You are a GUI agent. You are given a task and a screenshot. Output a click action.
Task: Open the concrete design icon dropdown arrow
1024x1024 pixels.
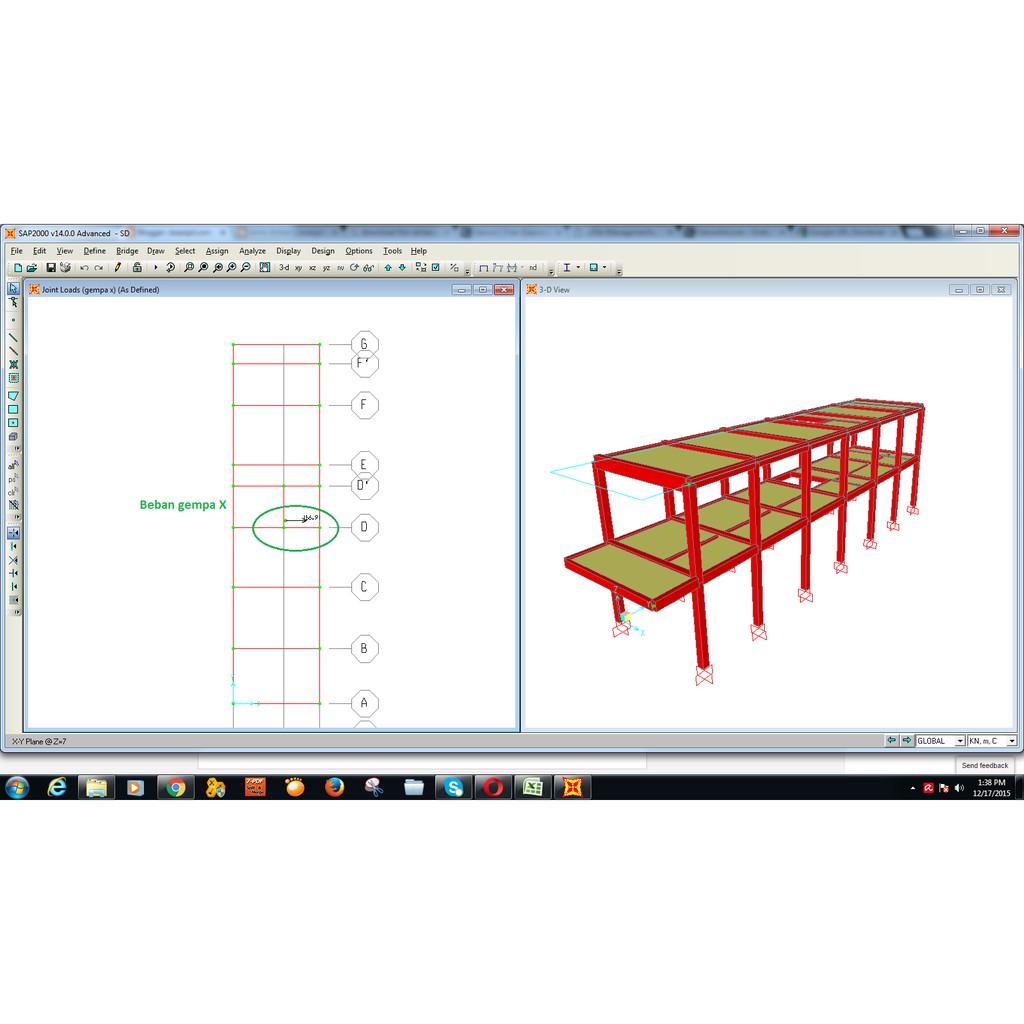(604, 268)
